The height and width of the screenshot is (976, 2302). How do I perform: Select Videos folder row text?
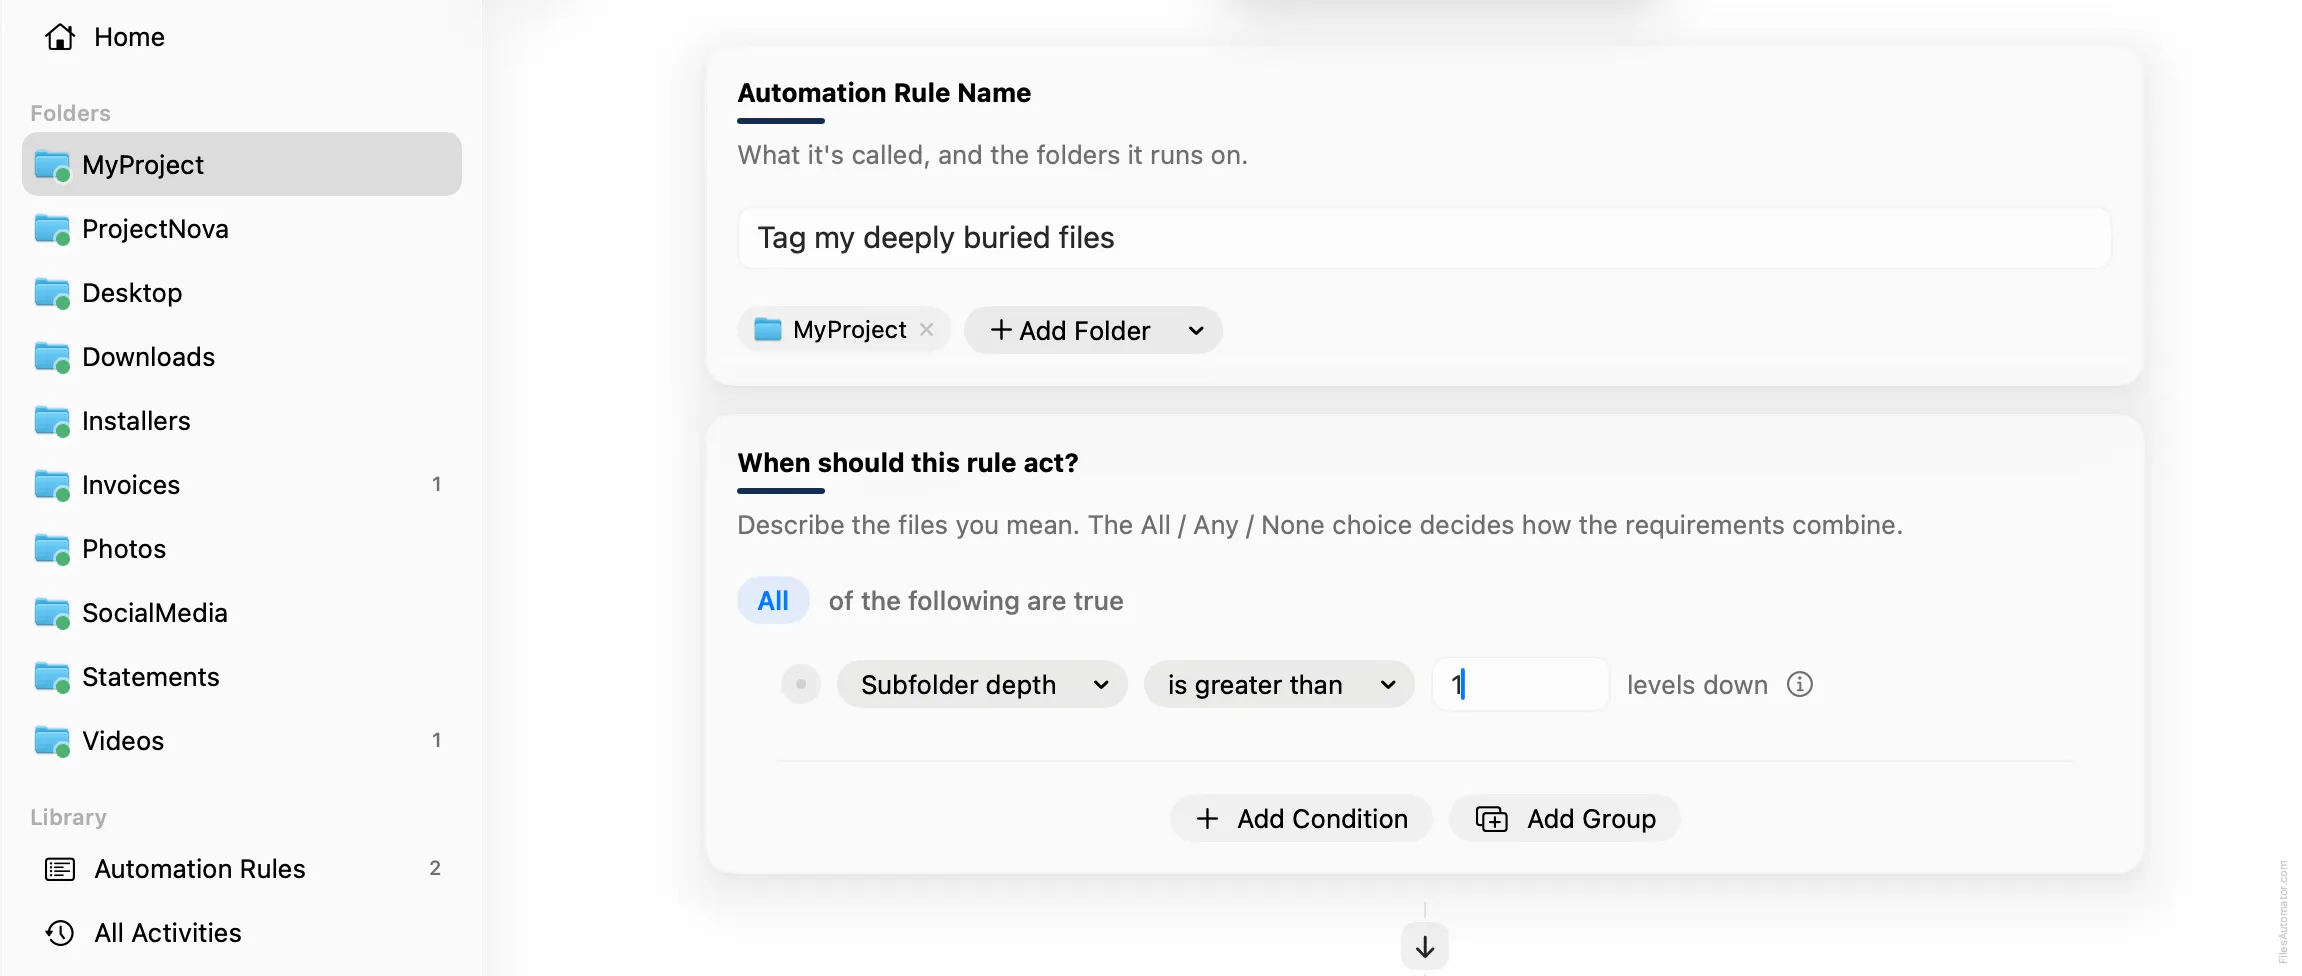click(123, 741)
